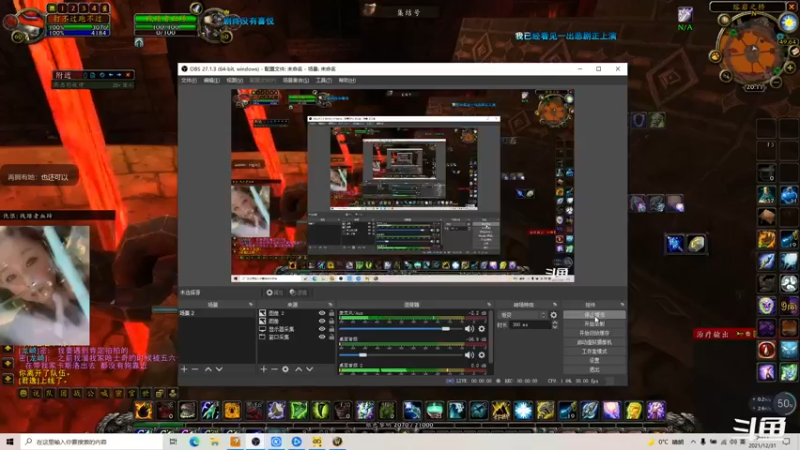Lock the 显示器采集 source
The height and width of the screenshot is (450, 800).
331,329
